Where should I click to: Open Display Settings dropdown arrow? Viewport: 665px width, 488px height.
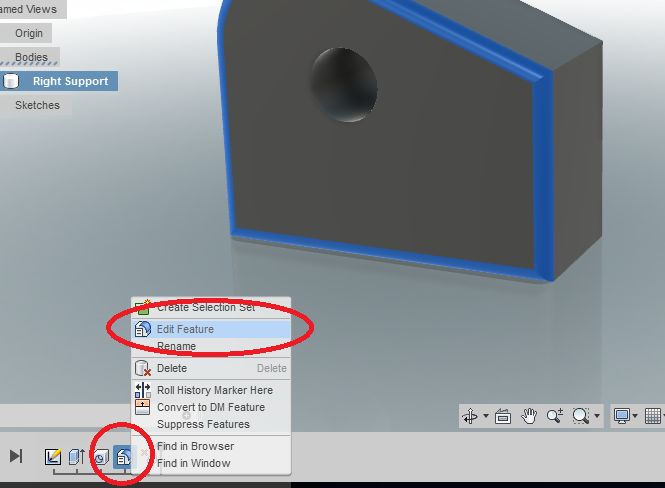635,415
